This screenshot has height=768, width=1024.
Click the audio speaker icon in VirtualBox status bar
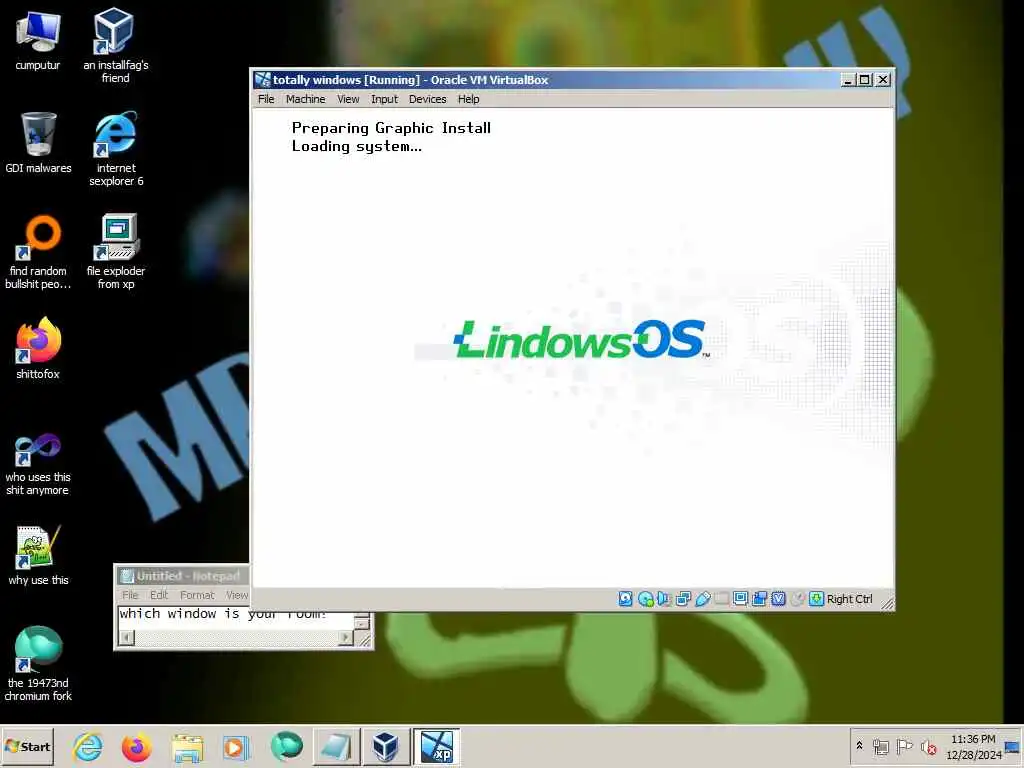tap(664, 599)
